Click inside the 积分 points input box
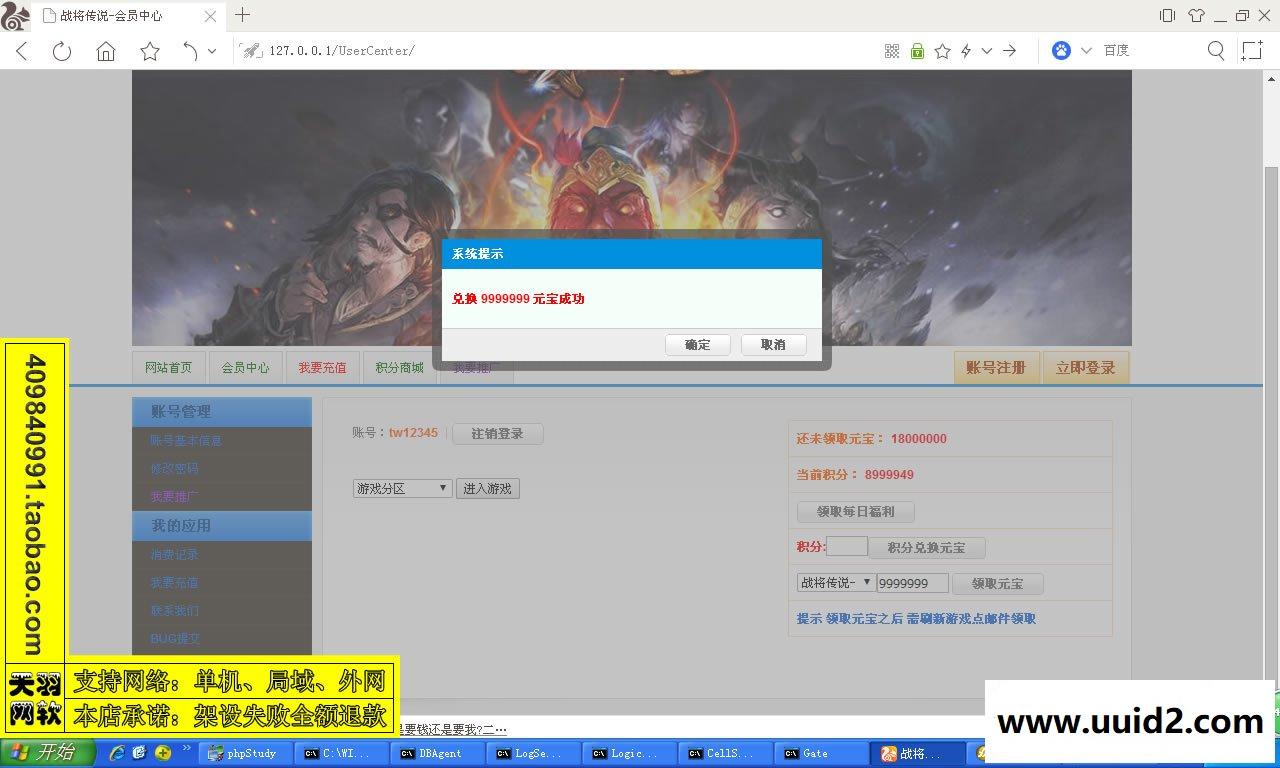Viewport: 1280px width, 768px height. pyautogui.click(x=848, y=546)
